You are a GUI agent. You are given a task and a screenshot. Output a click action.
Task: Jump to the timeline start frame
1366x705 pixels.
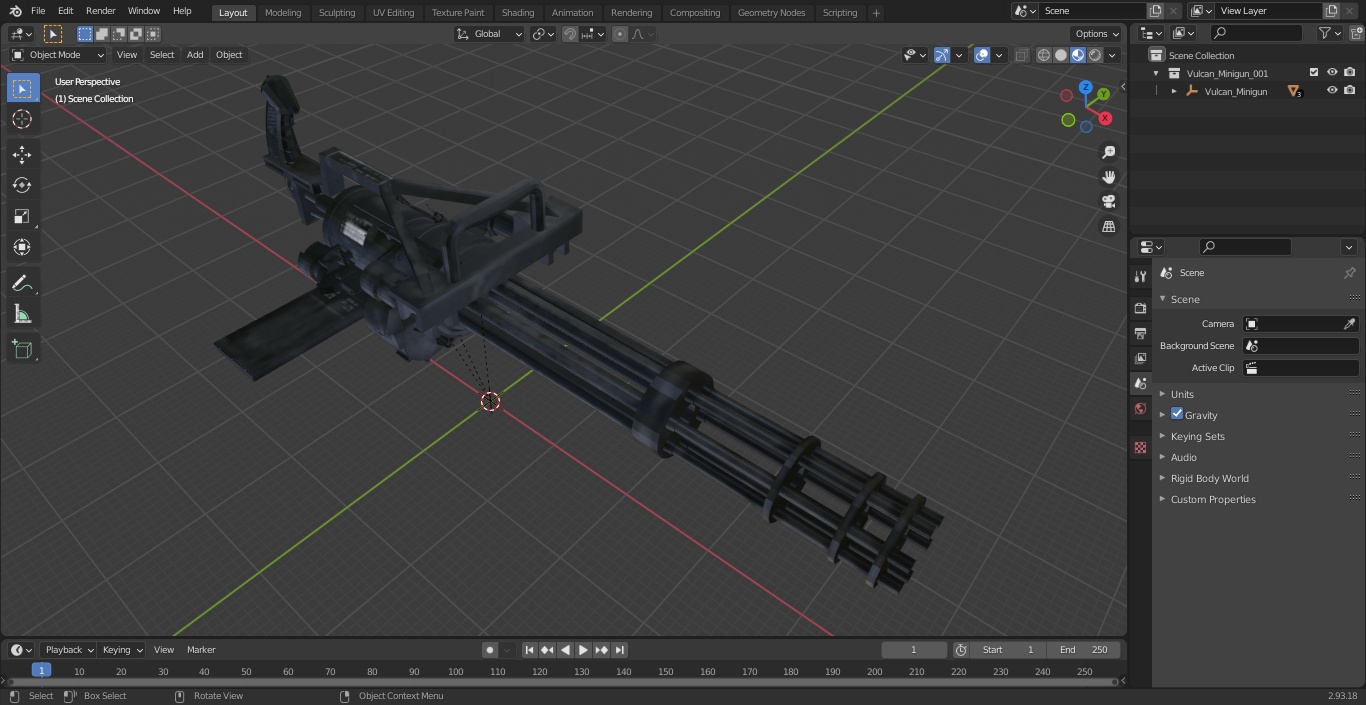click(530, 650)
